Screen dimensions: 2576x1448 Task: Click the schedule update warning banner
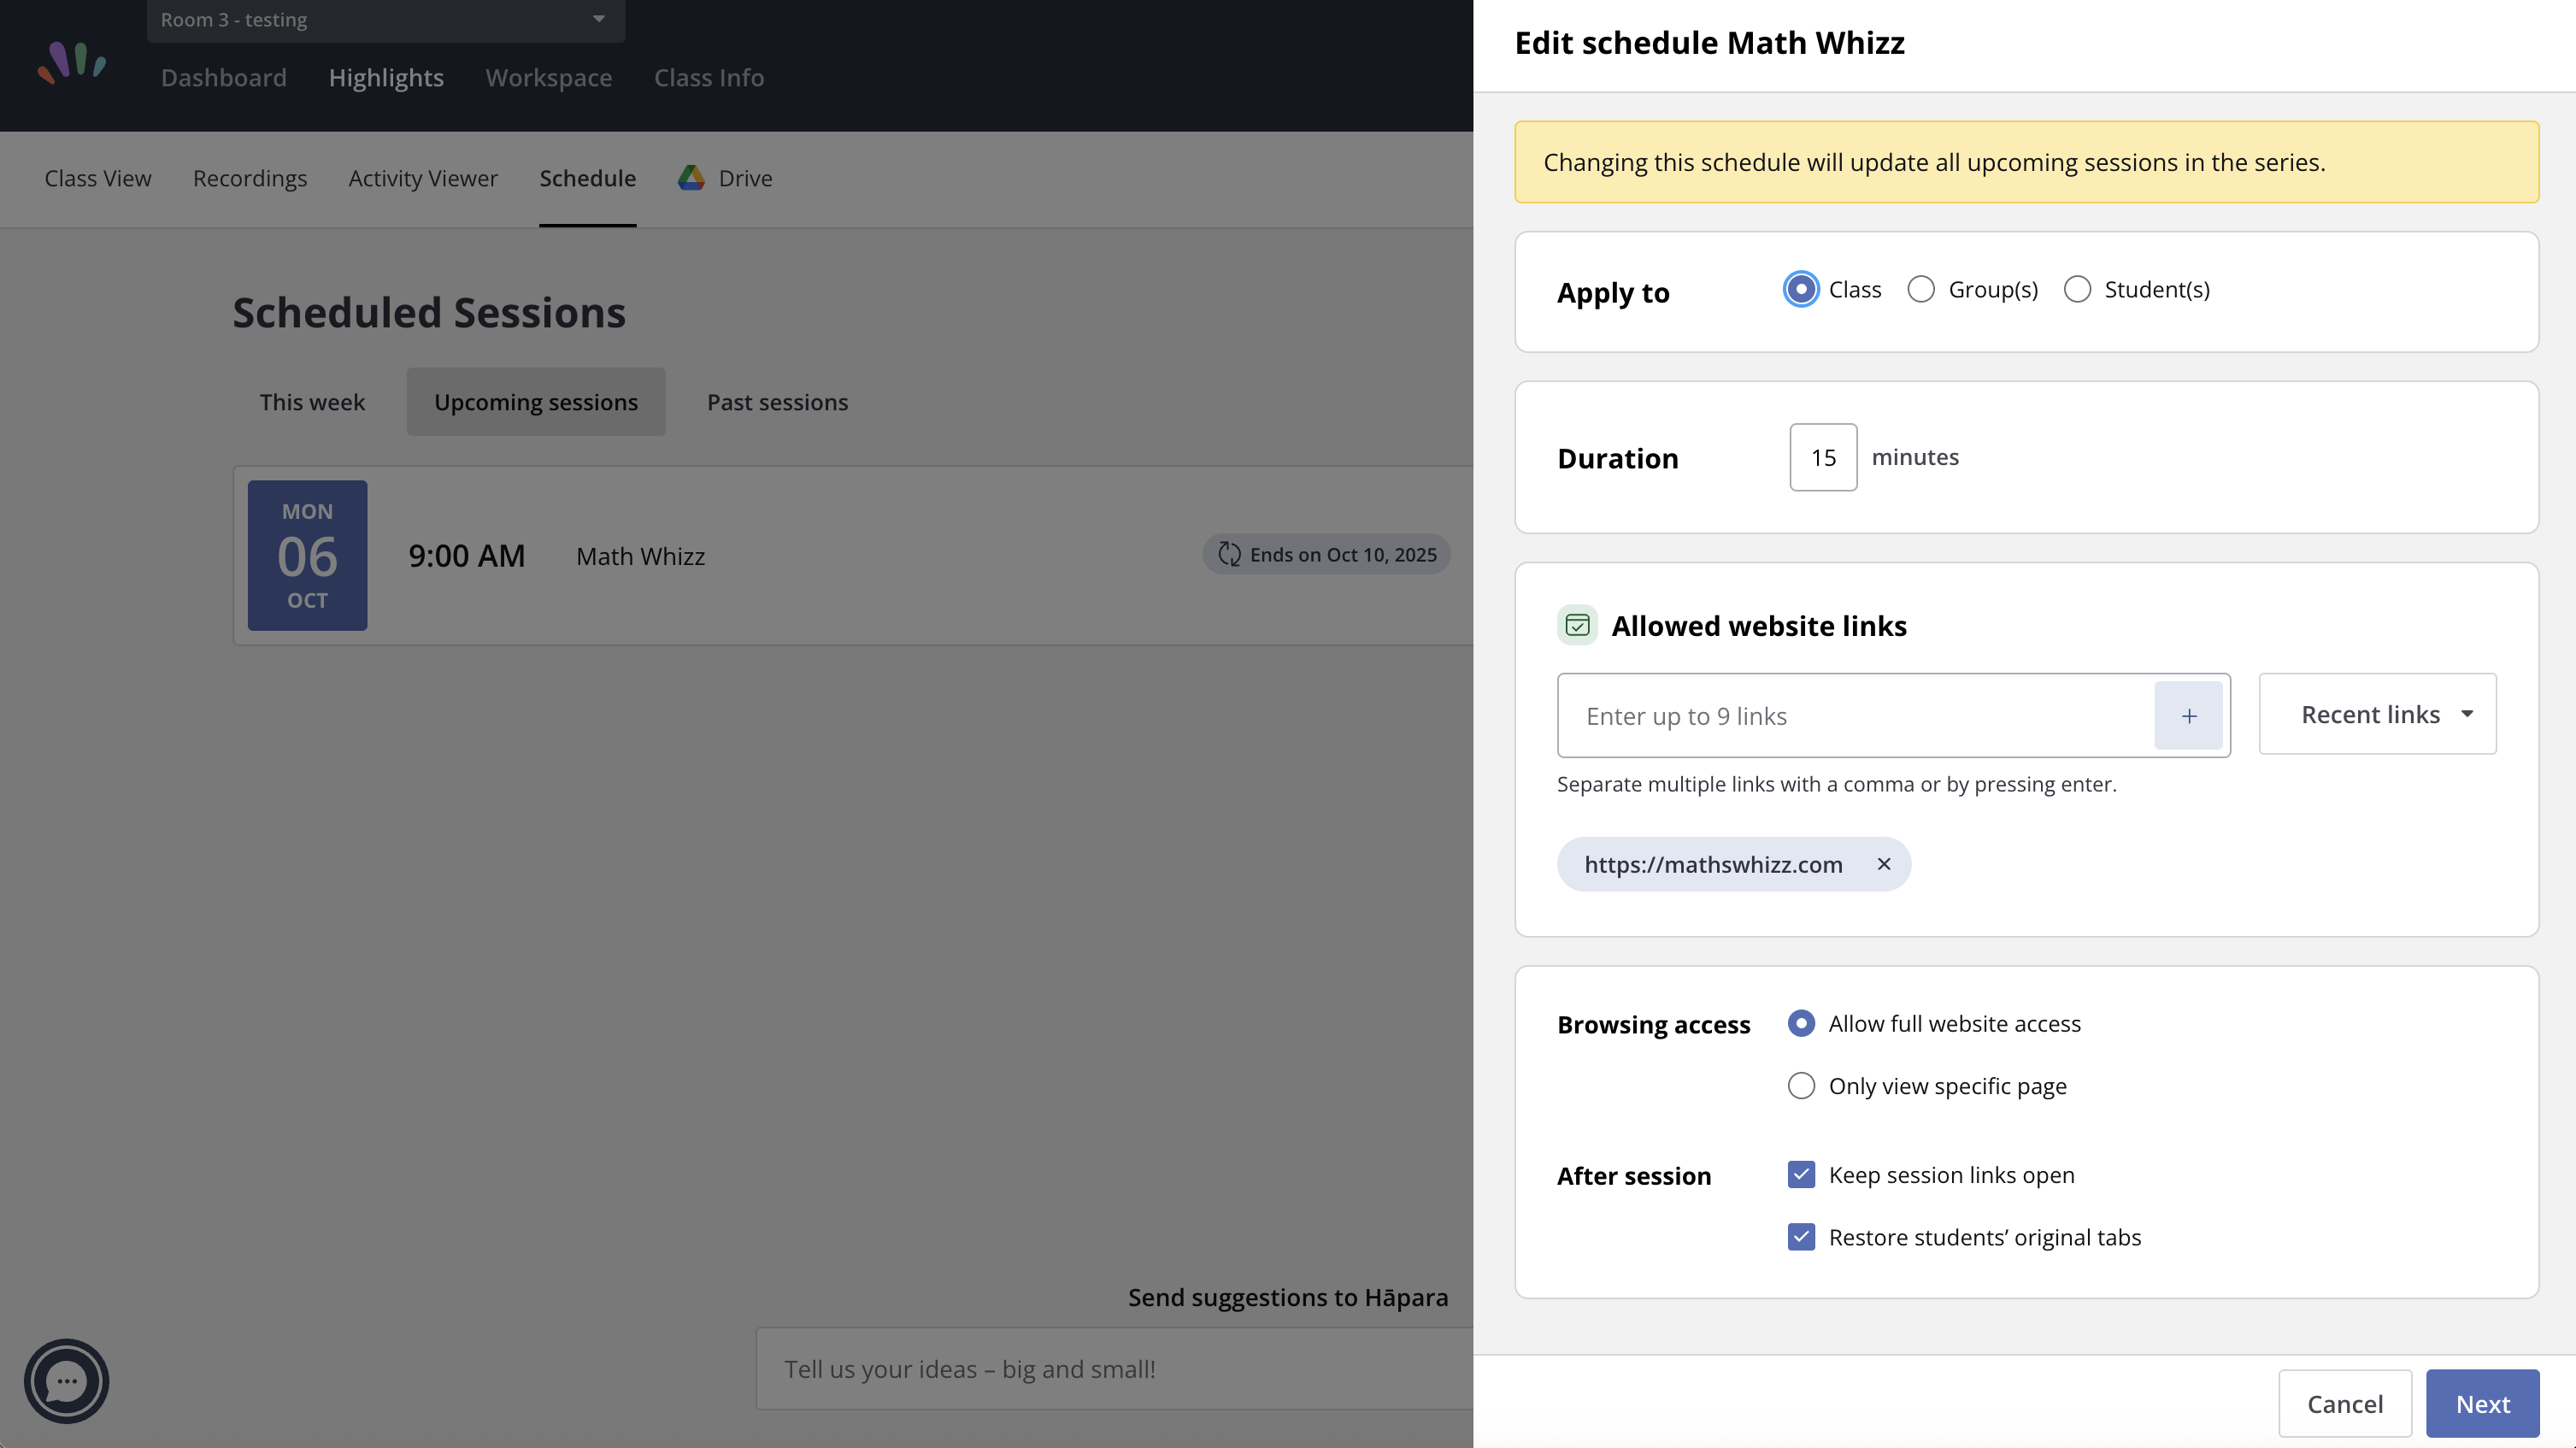(x=2027, y=162)
